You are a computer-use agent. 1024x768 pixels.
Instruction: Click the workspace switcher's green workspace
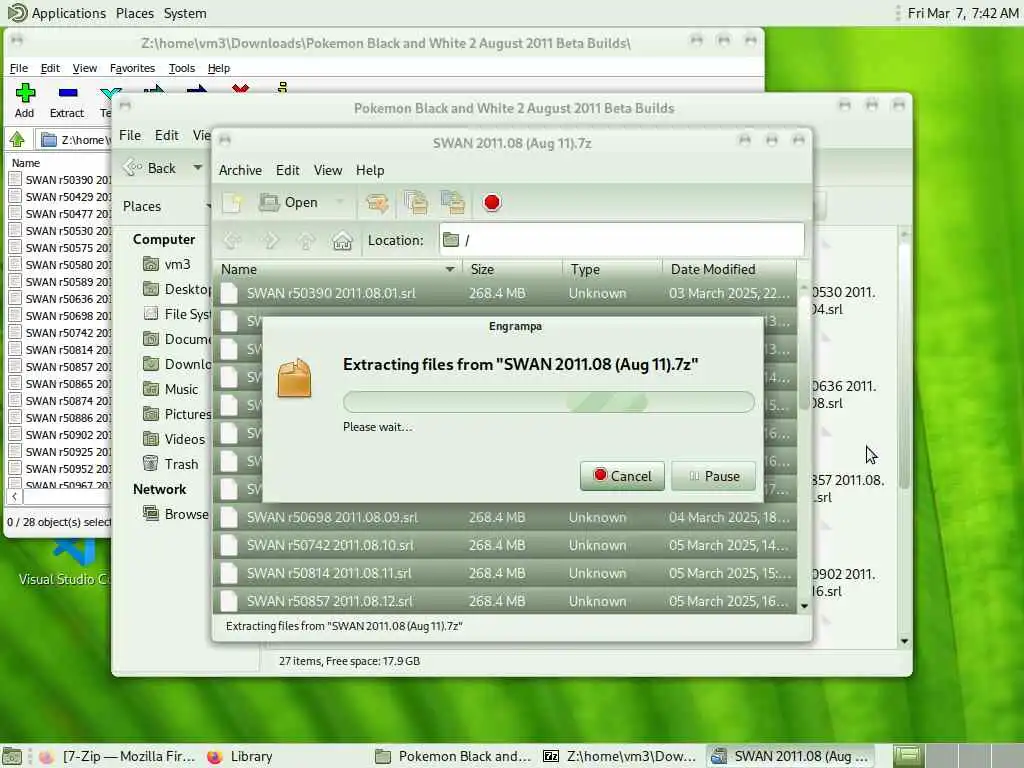click(x=907, y=756)
